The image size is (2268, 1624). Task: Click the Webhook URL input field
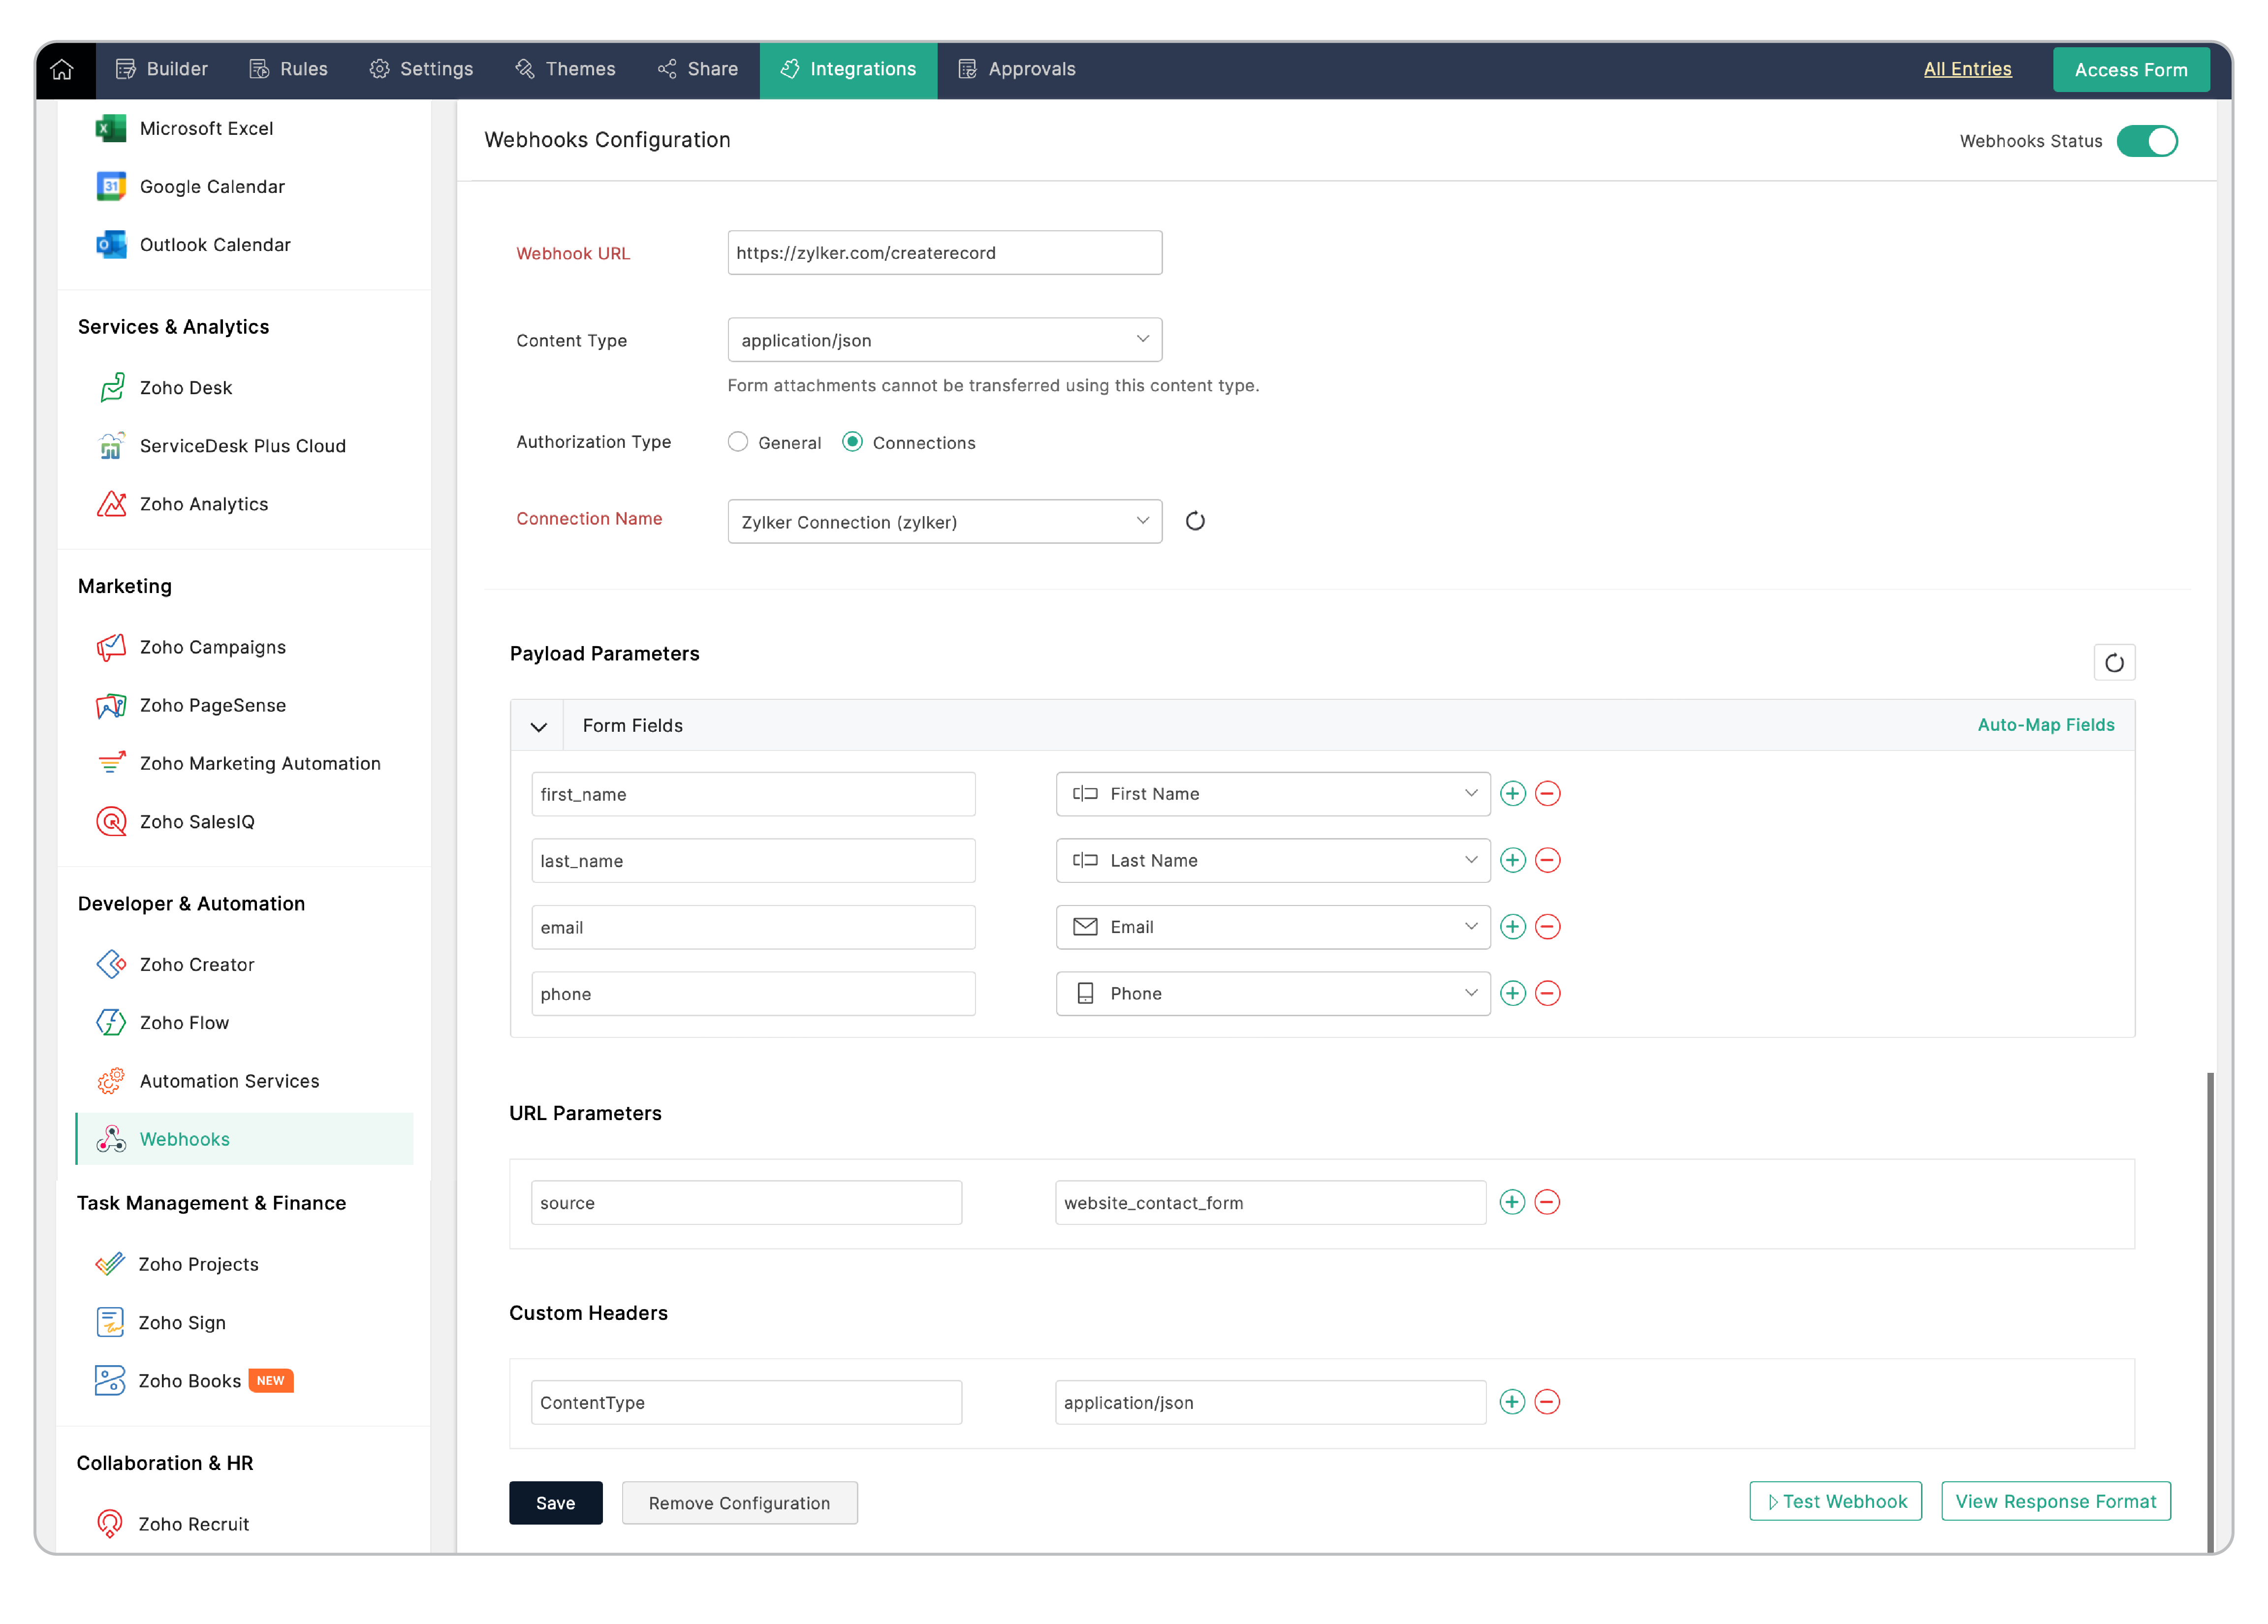pos(944,253)
